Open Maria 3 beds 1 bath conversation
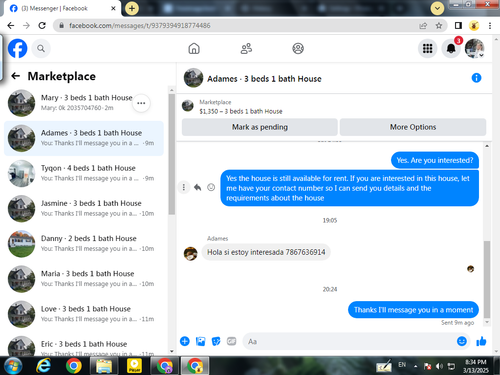The image size is (500, 375). point(83,279)
